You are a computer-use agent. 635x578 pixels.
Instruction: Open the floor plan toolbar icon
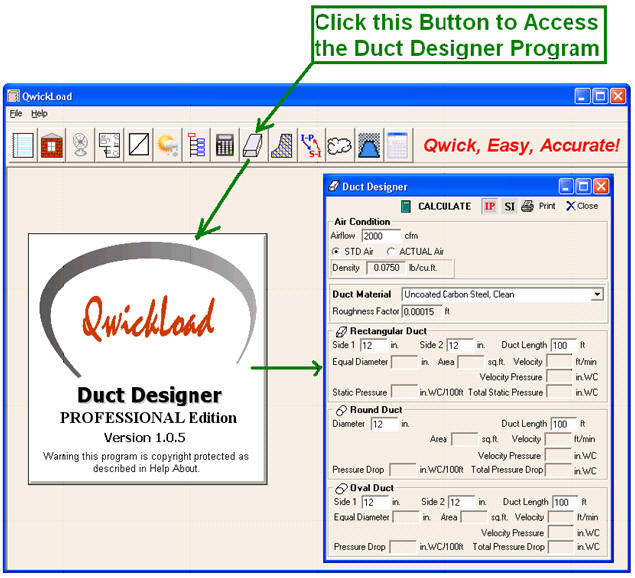pyautogui.click(x=110, y=144)
